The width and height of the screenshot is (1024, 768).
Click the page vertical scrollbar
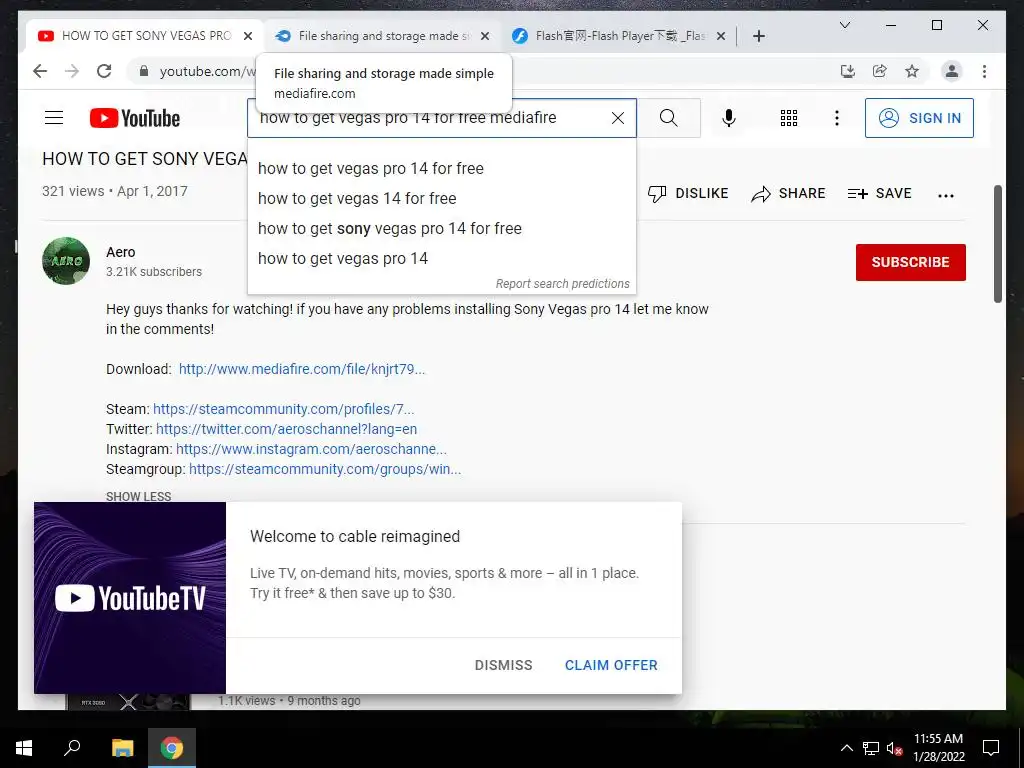pyautogui.click(x=998, y=244)
